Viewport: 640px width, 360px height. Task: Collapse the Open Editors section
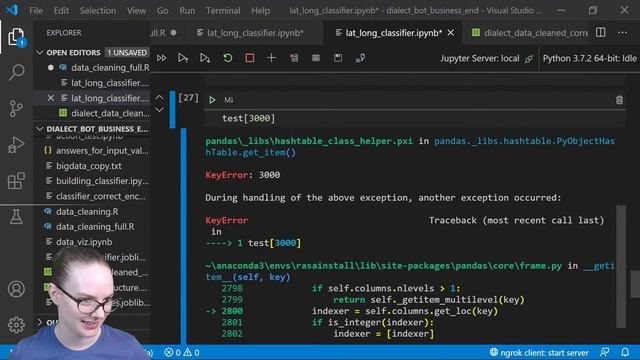pos(40,53)
